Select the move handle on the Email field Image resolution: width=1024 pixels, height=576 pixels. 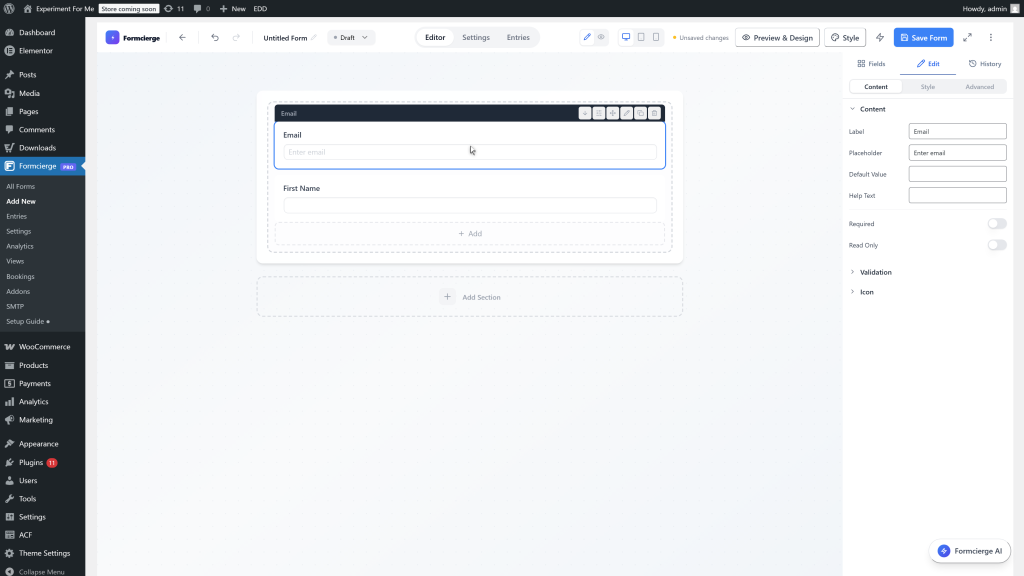pyautogui.click(x=613, y=113)
